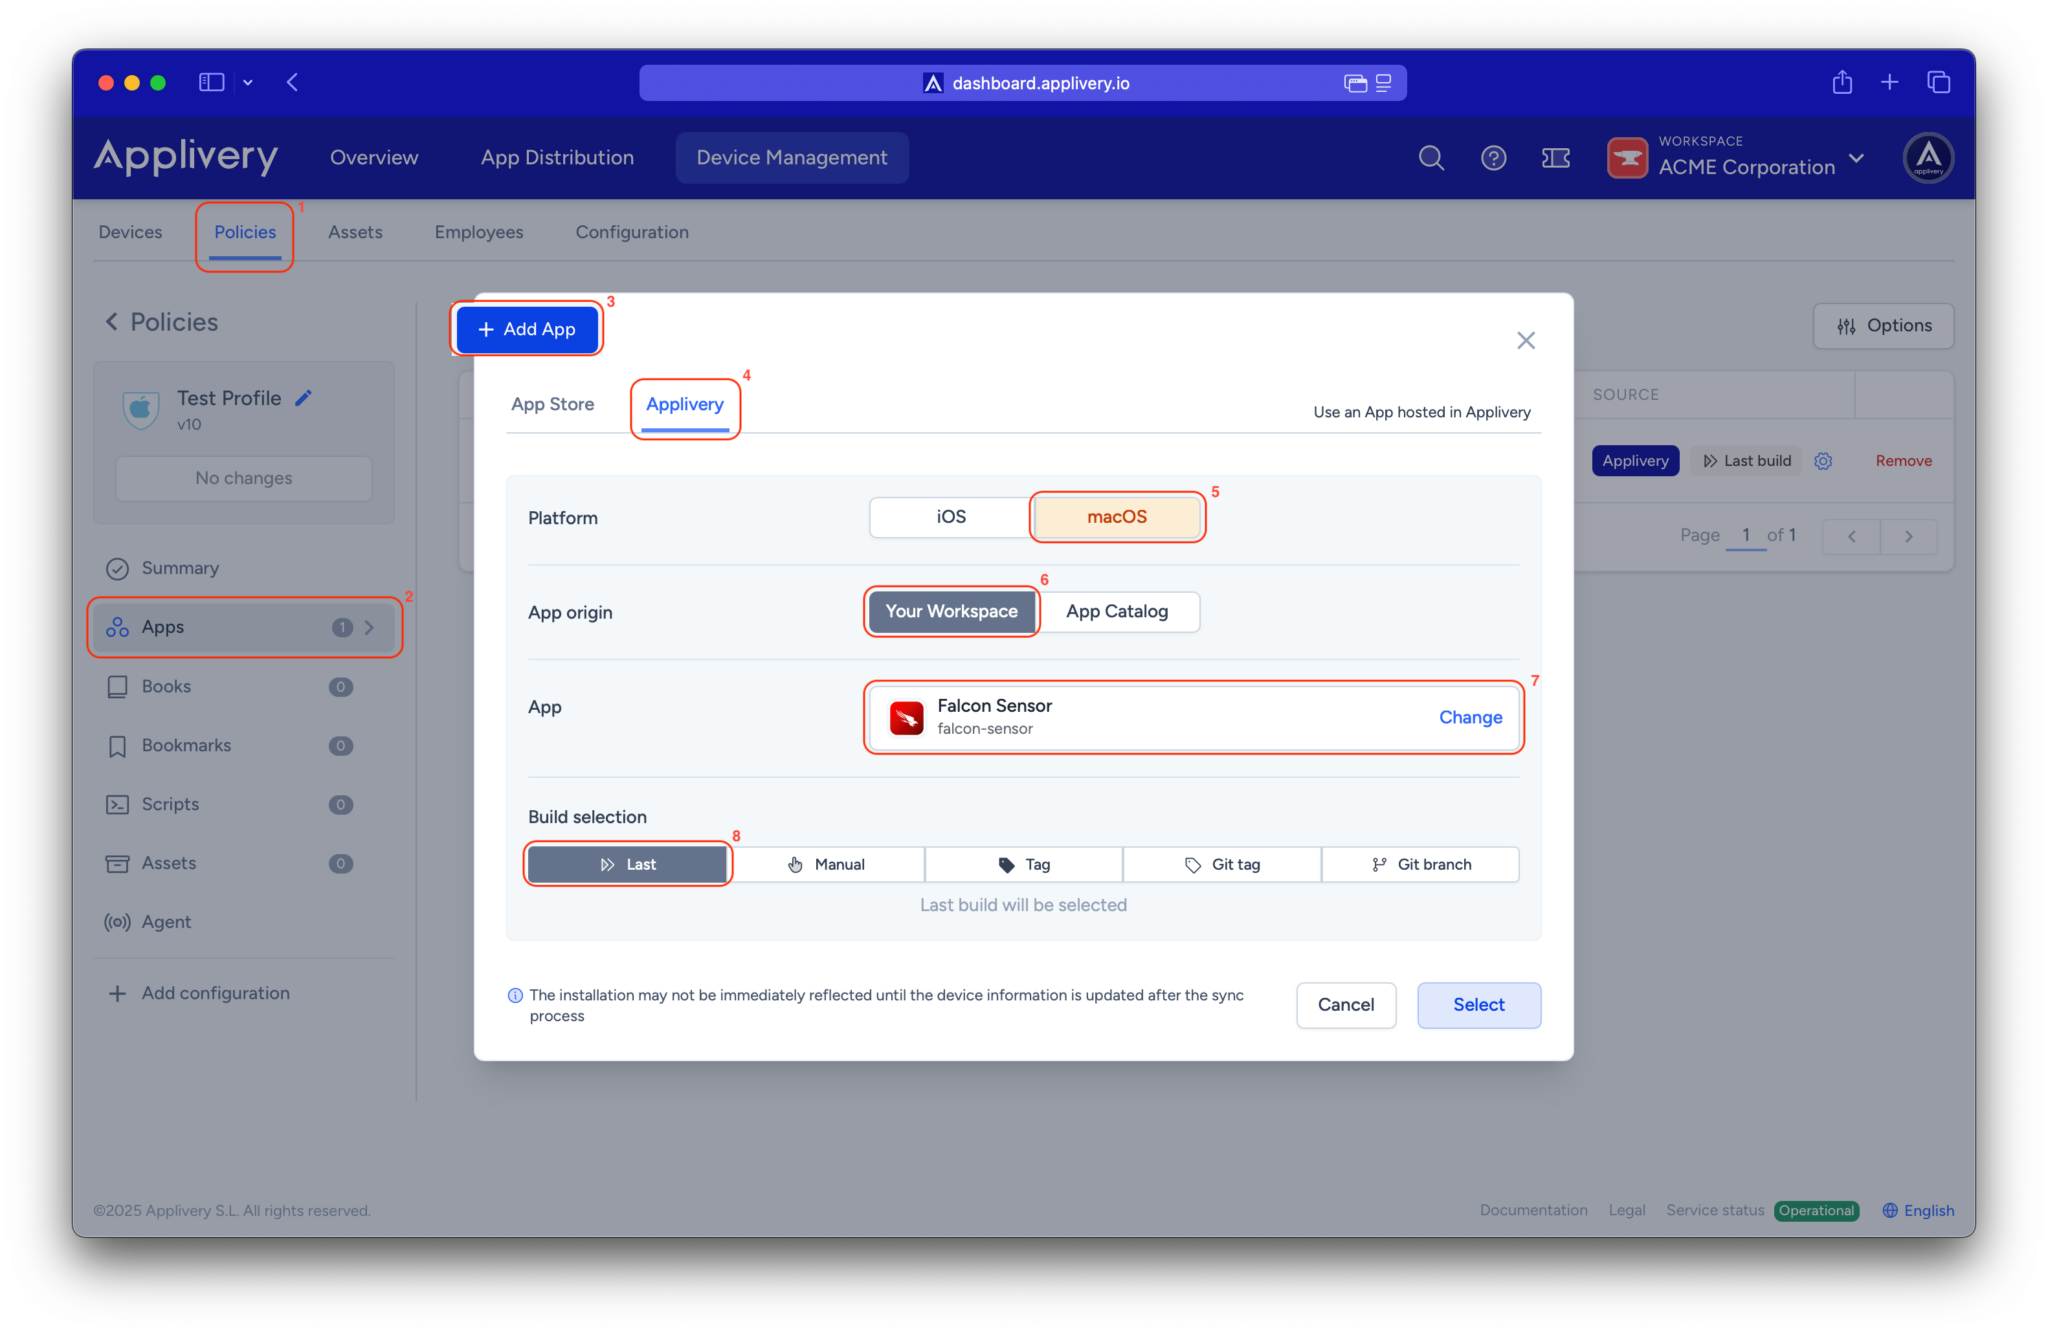2048x1333 pixels.
Task: Open the English language selector
Action: click(x=1918, y=1210)
